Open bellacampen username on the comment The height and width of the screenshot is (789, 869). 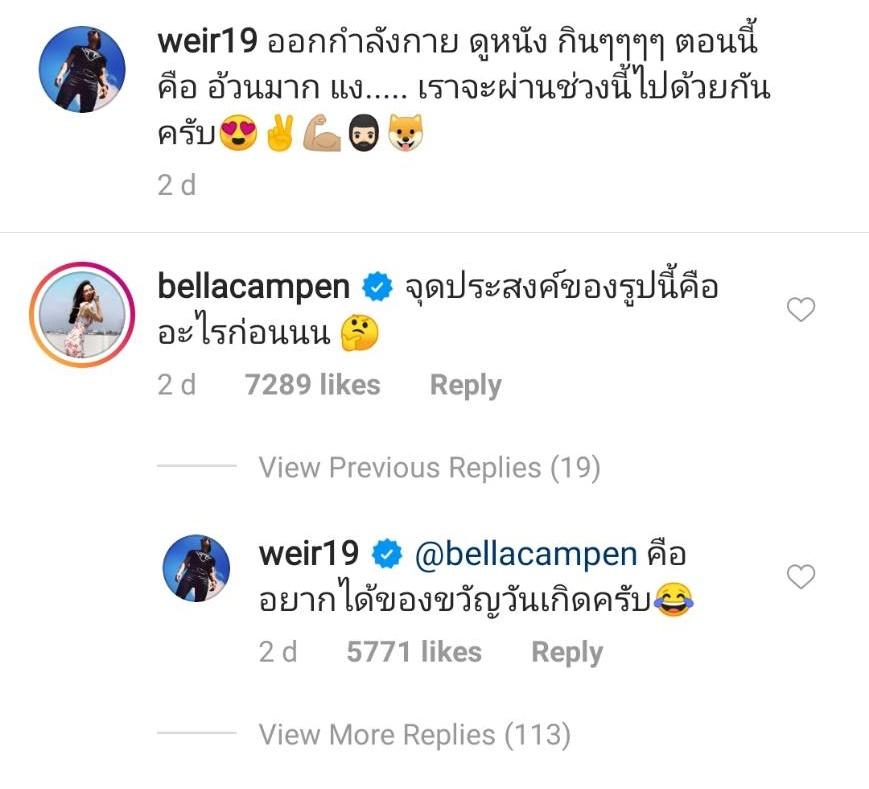coord(254,287)
